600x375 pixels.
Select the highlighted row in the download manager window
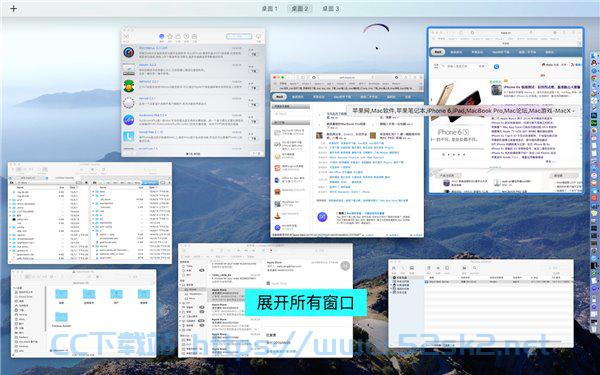[499, 282]
